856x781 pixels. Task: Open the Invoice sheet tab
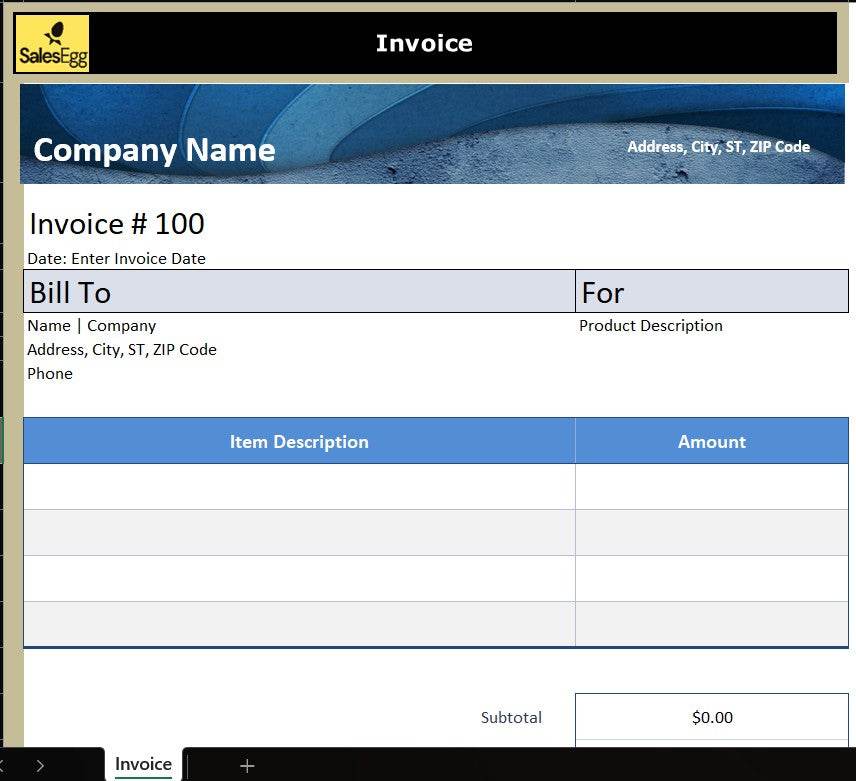(143, 765)
